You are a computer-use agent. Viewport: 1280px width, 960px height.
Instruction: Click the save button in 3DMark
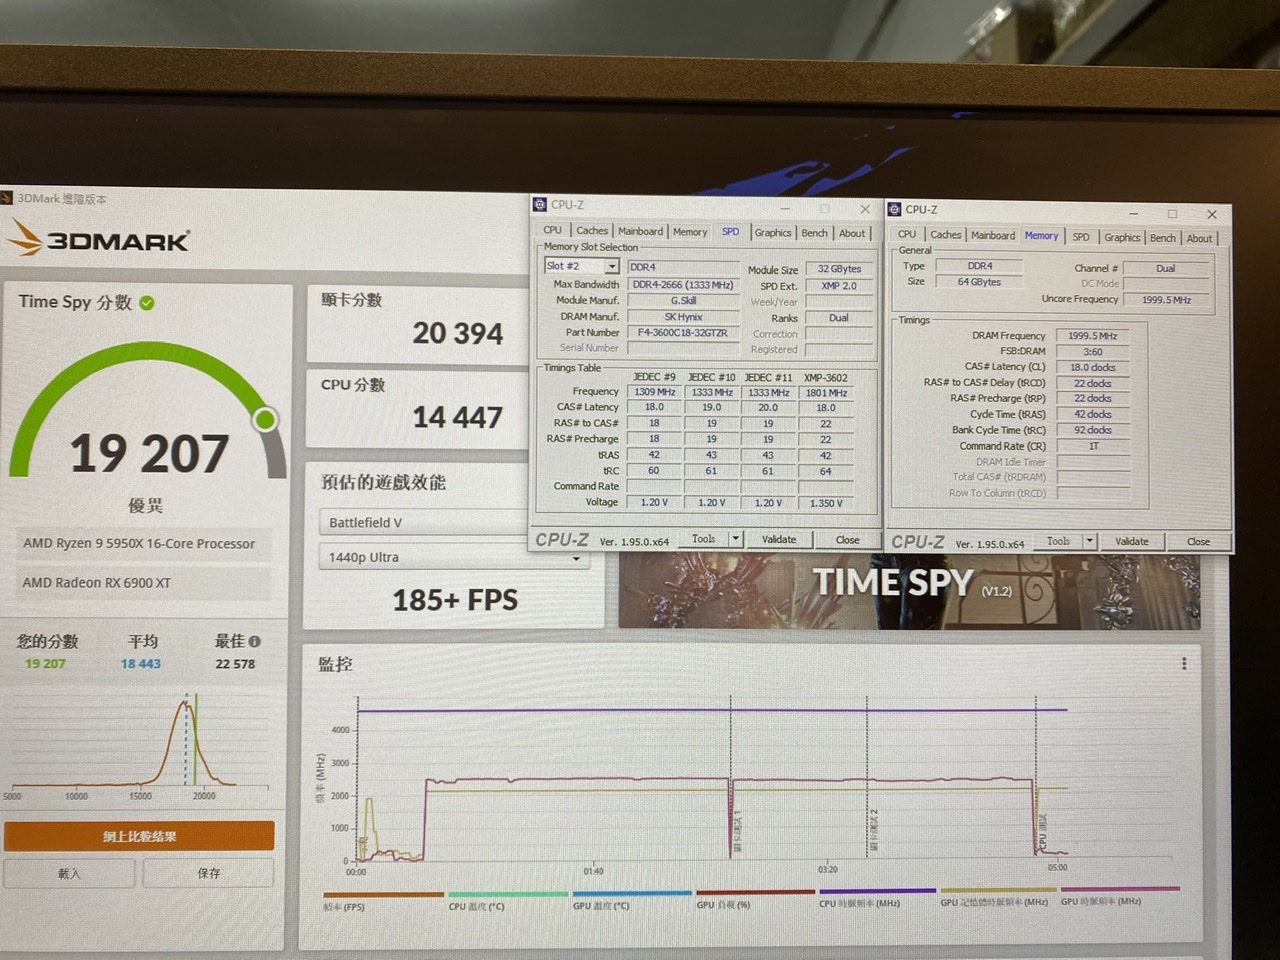[x=208, y=873]
